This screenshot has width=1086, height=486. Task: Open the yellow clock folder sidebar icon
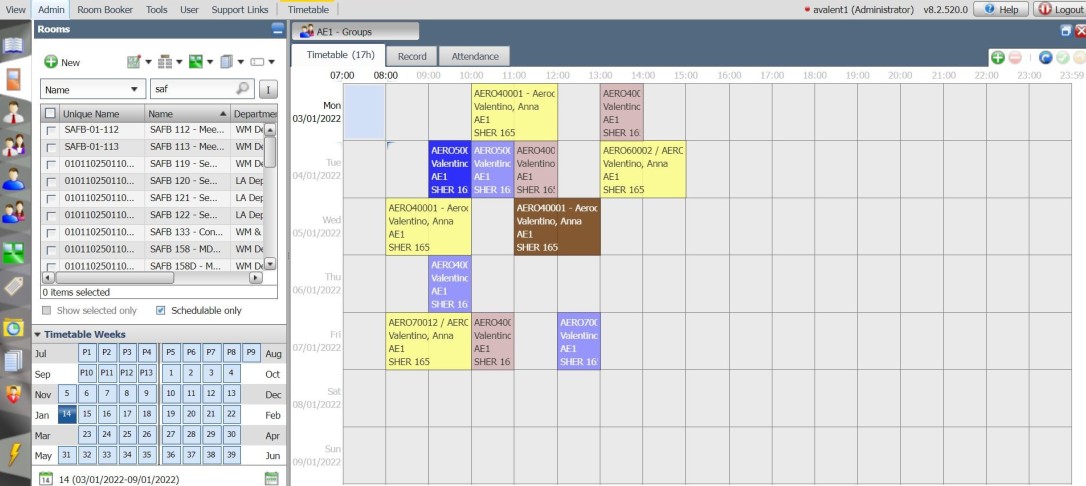[14, 328]
